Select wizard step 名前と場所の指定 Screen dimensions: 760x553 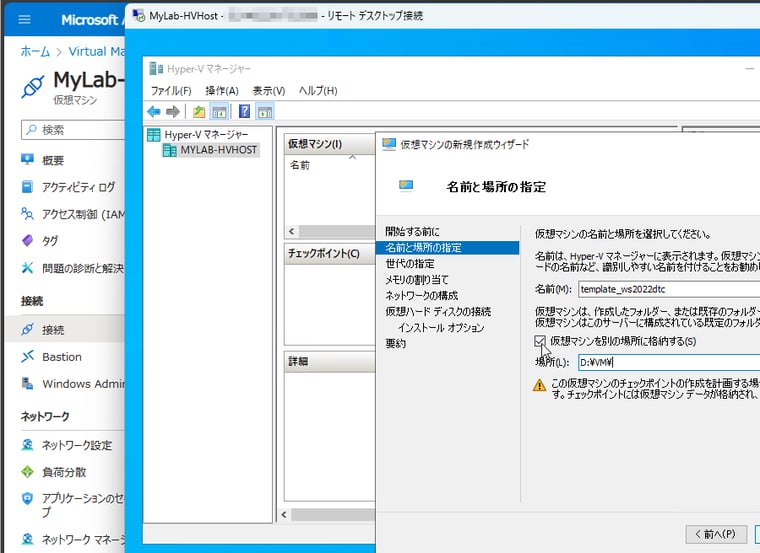point(447,248)
